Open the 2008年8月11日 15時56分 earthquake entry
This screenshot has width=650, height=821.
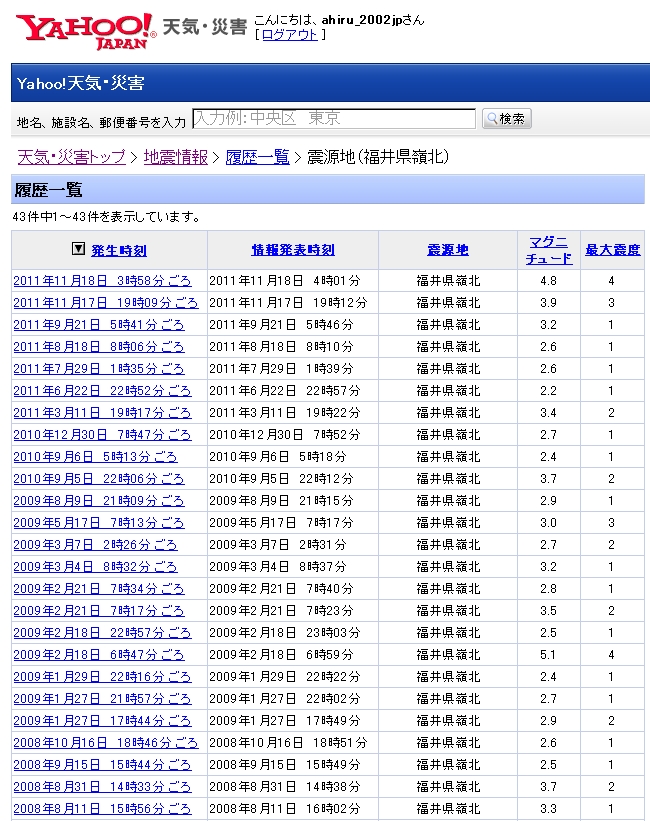pos(102,809)
